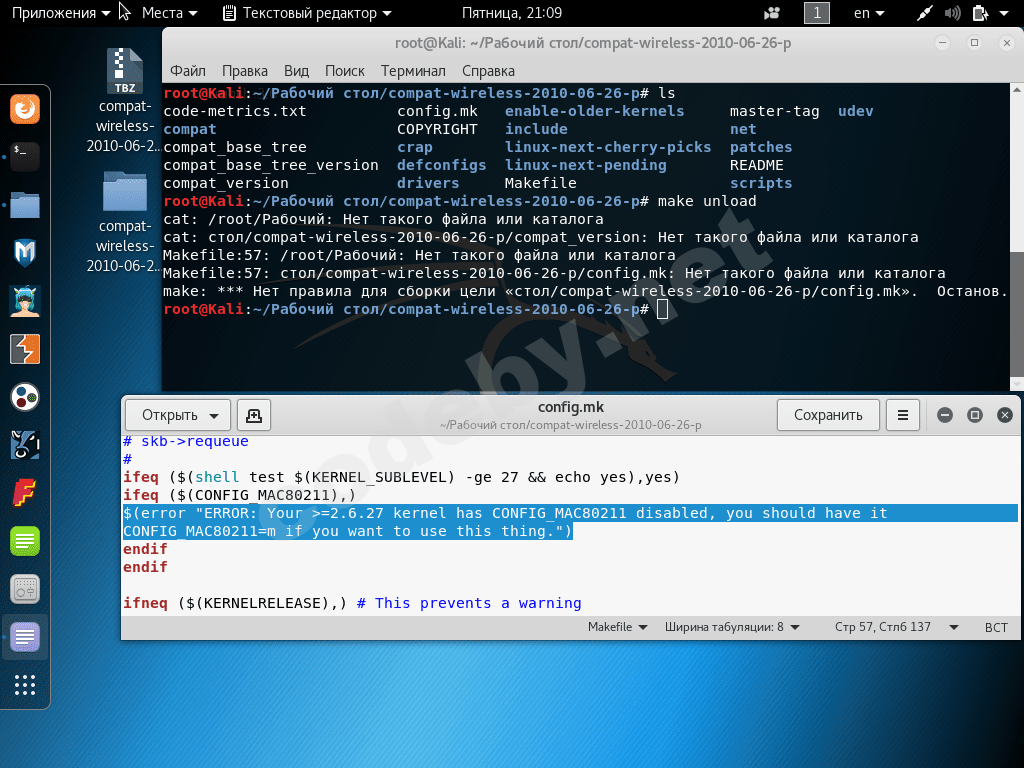Open the Приложения menu
Image resolution: width=1024 pixels, height=768 pixels.
(x=61, y=13)
